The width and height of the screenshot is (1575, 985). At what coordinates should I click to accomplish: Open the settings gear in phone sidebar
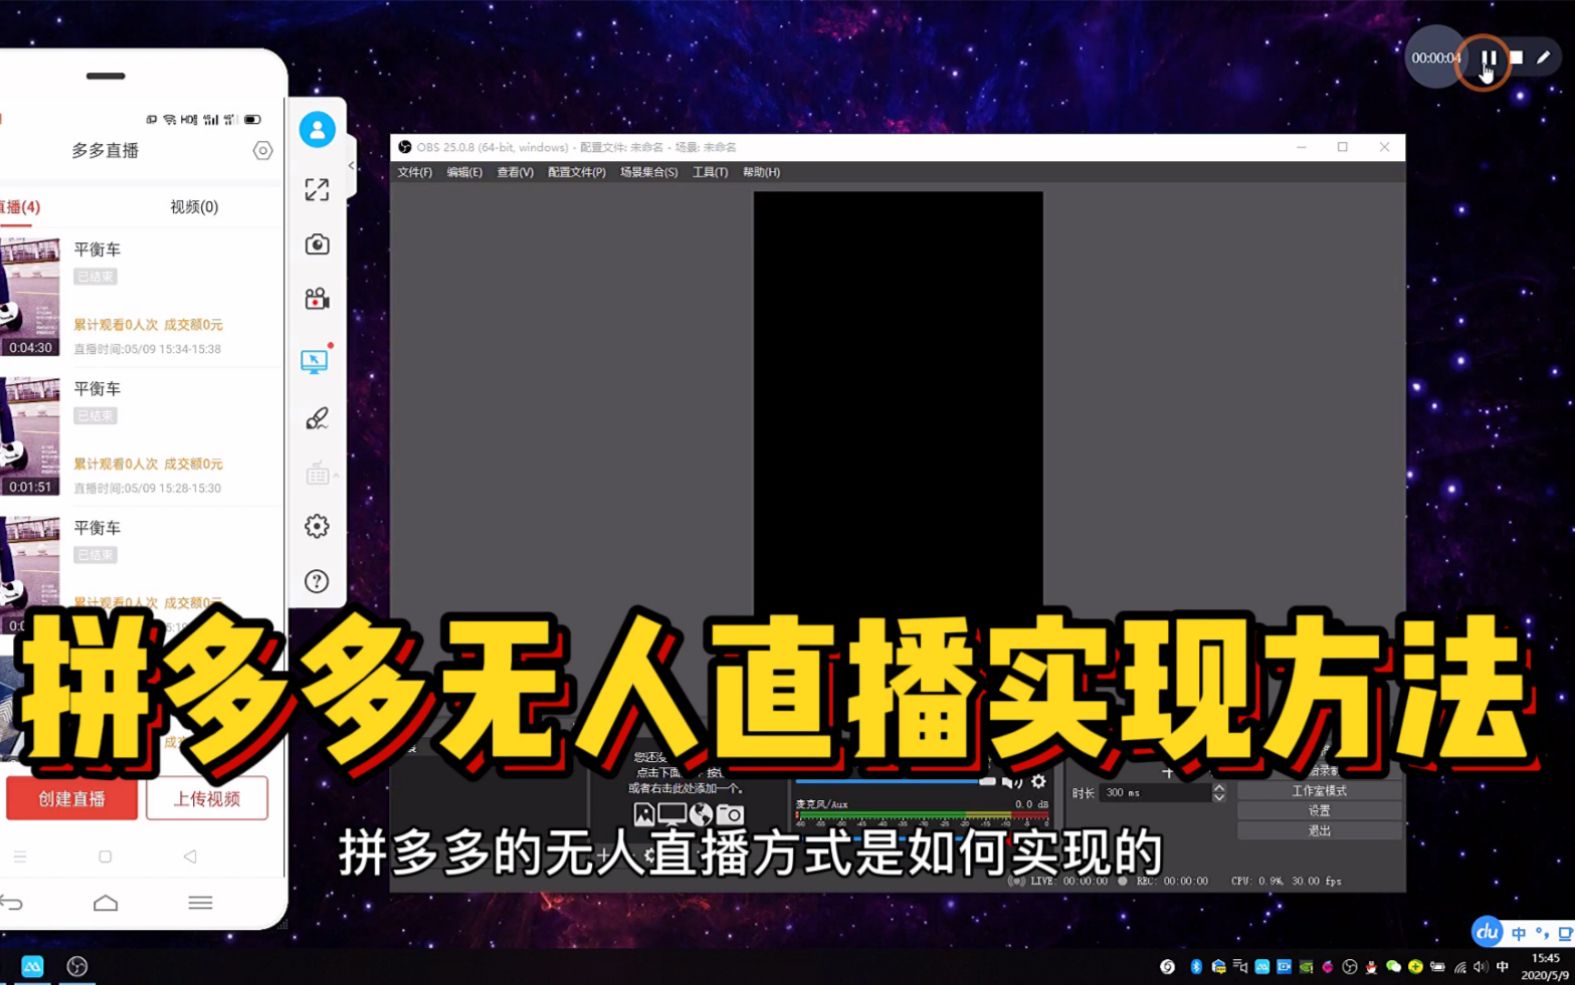coord(317,526)
